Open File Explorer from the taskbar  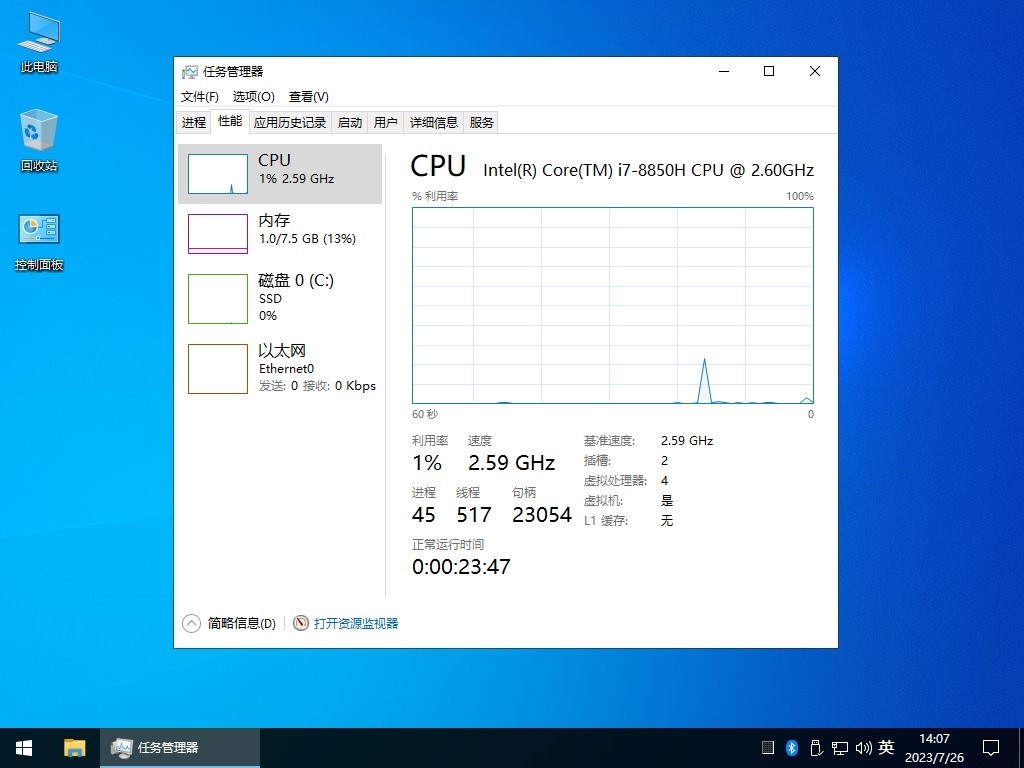click(x=74, y=747)
